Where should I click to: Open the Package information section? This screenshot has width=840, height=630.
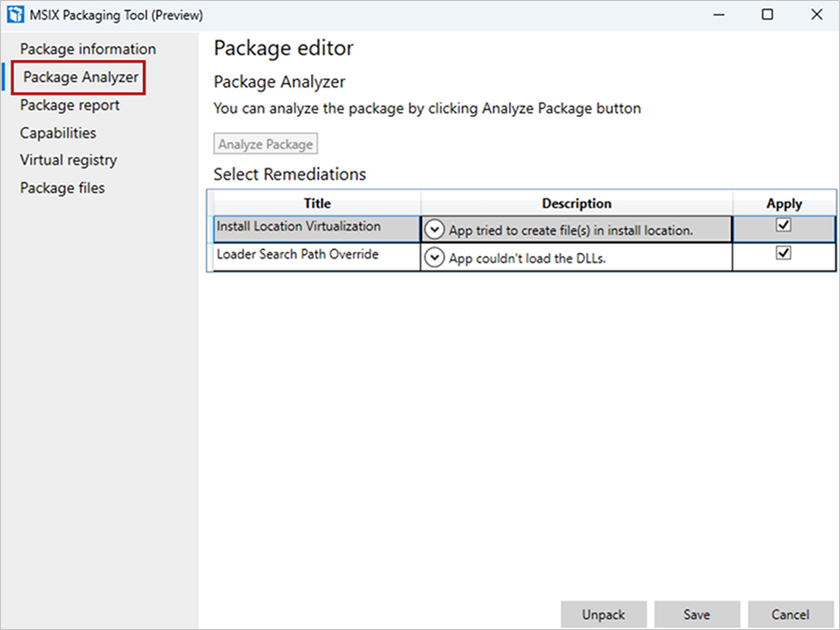(x=88, y=49)
